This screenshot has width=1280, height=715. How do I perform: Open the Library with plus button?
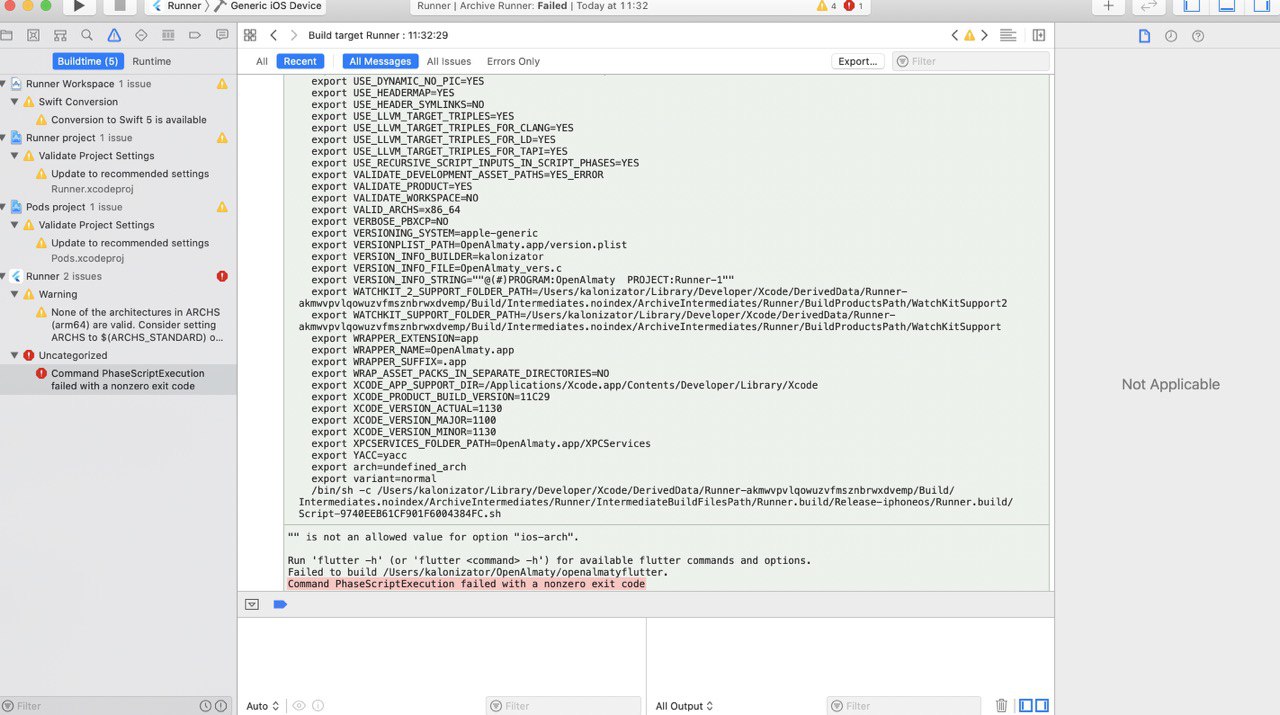(1108, 6)
